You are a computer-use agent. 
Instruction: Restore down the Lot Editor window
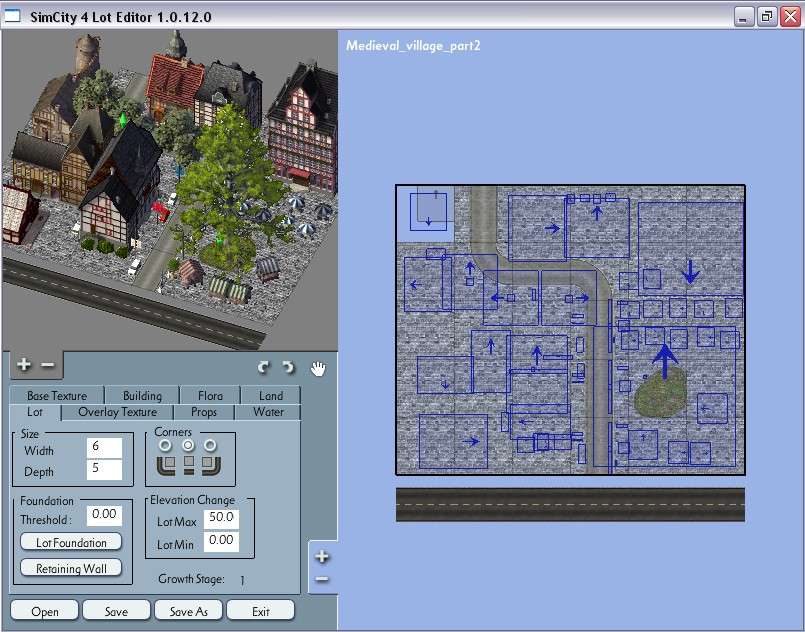[766, 16]
